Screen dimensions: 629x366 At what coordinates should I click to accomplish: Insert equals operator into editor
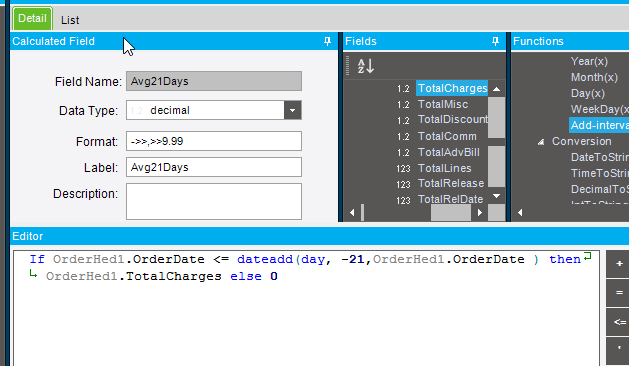point(618,293)
